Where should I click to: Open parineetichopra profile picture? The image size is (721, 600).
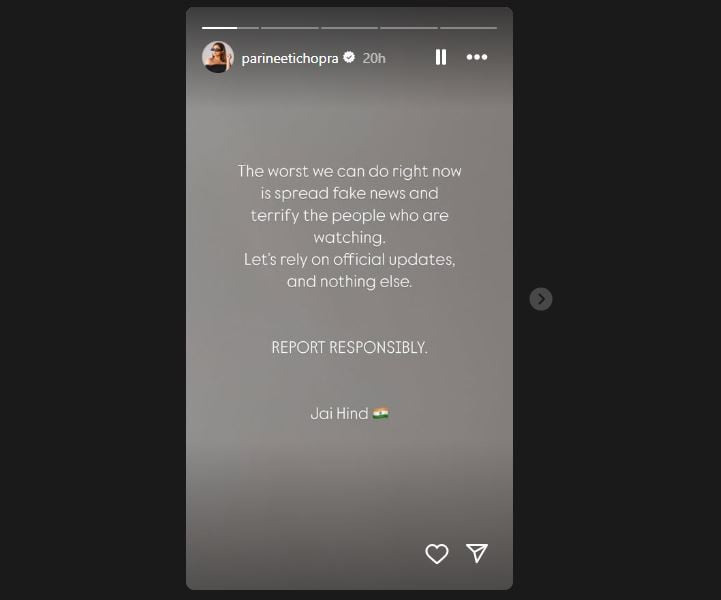tap(218, 57)
